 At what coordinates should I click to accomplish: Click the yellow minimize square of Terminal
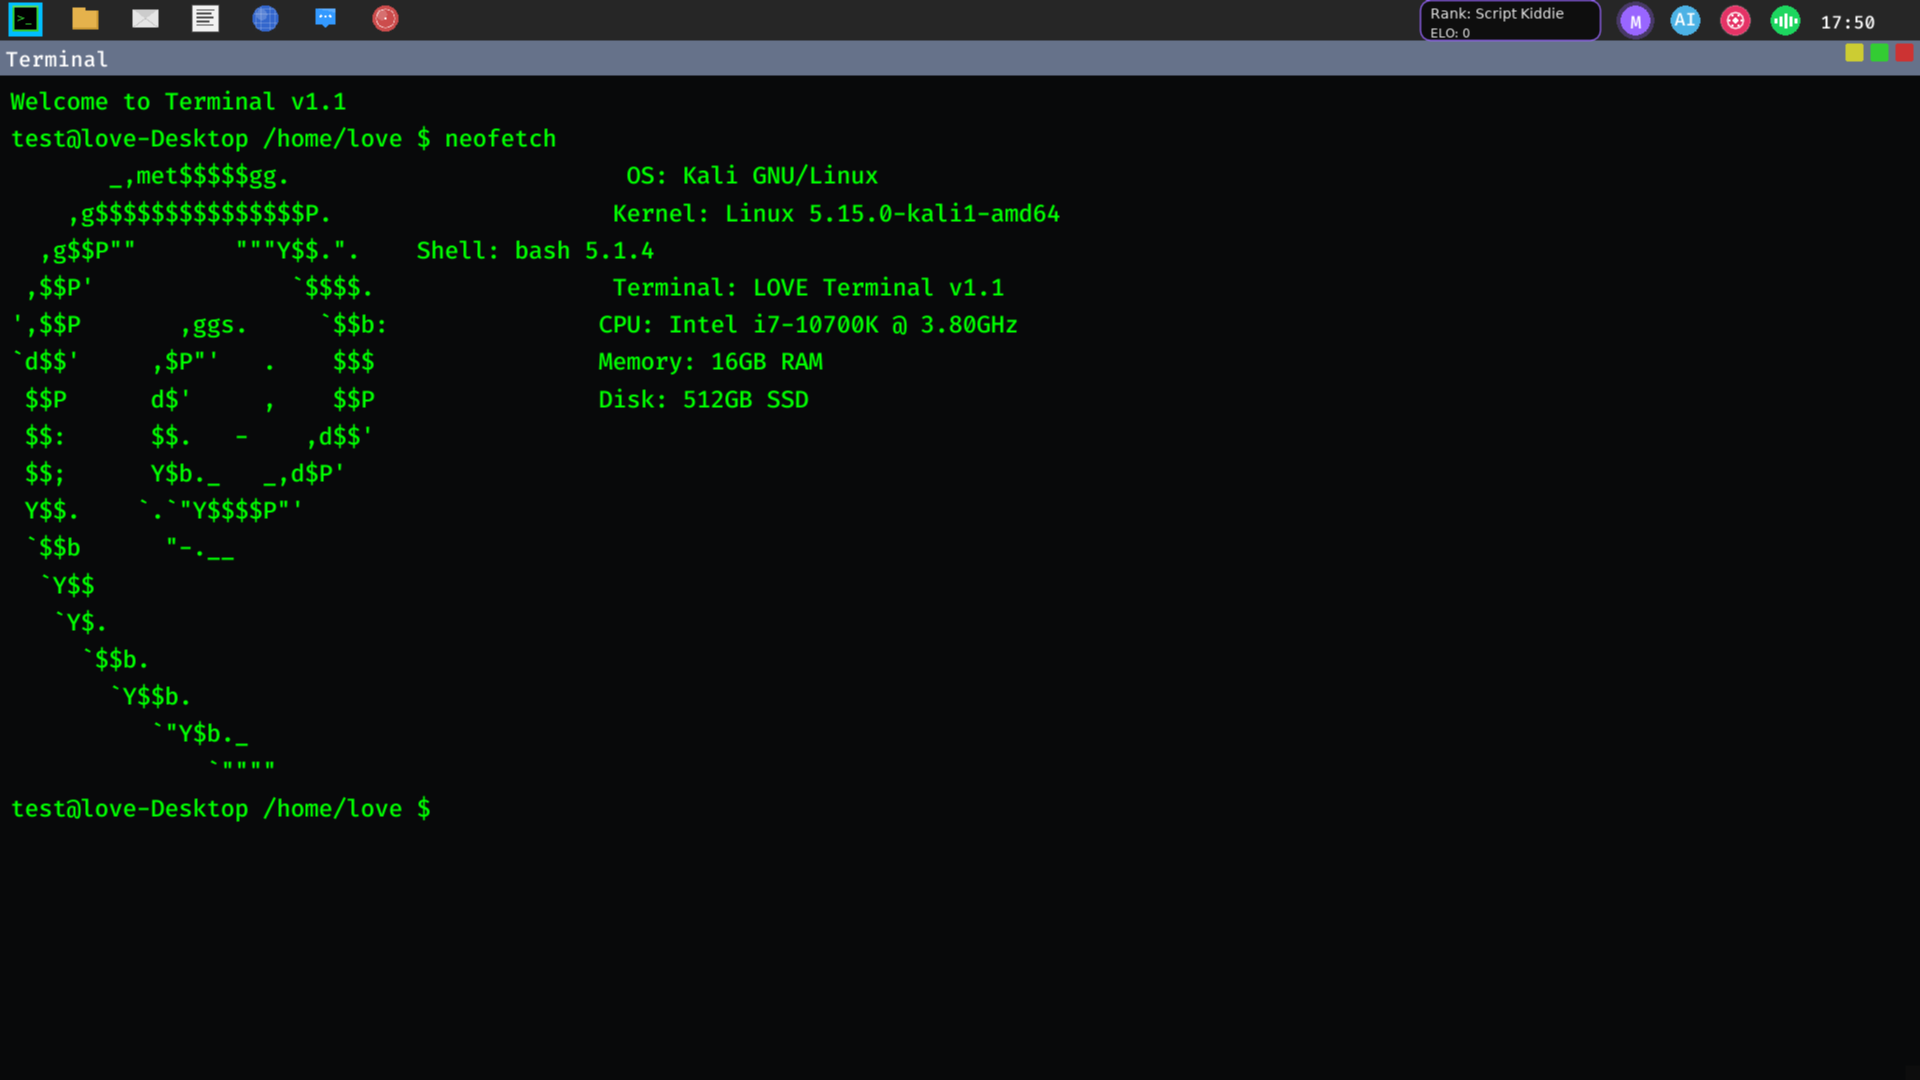pos(1854,53)
